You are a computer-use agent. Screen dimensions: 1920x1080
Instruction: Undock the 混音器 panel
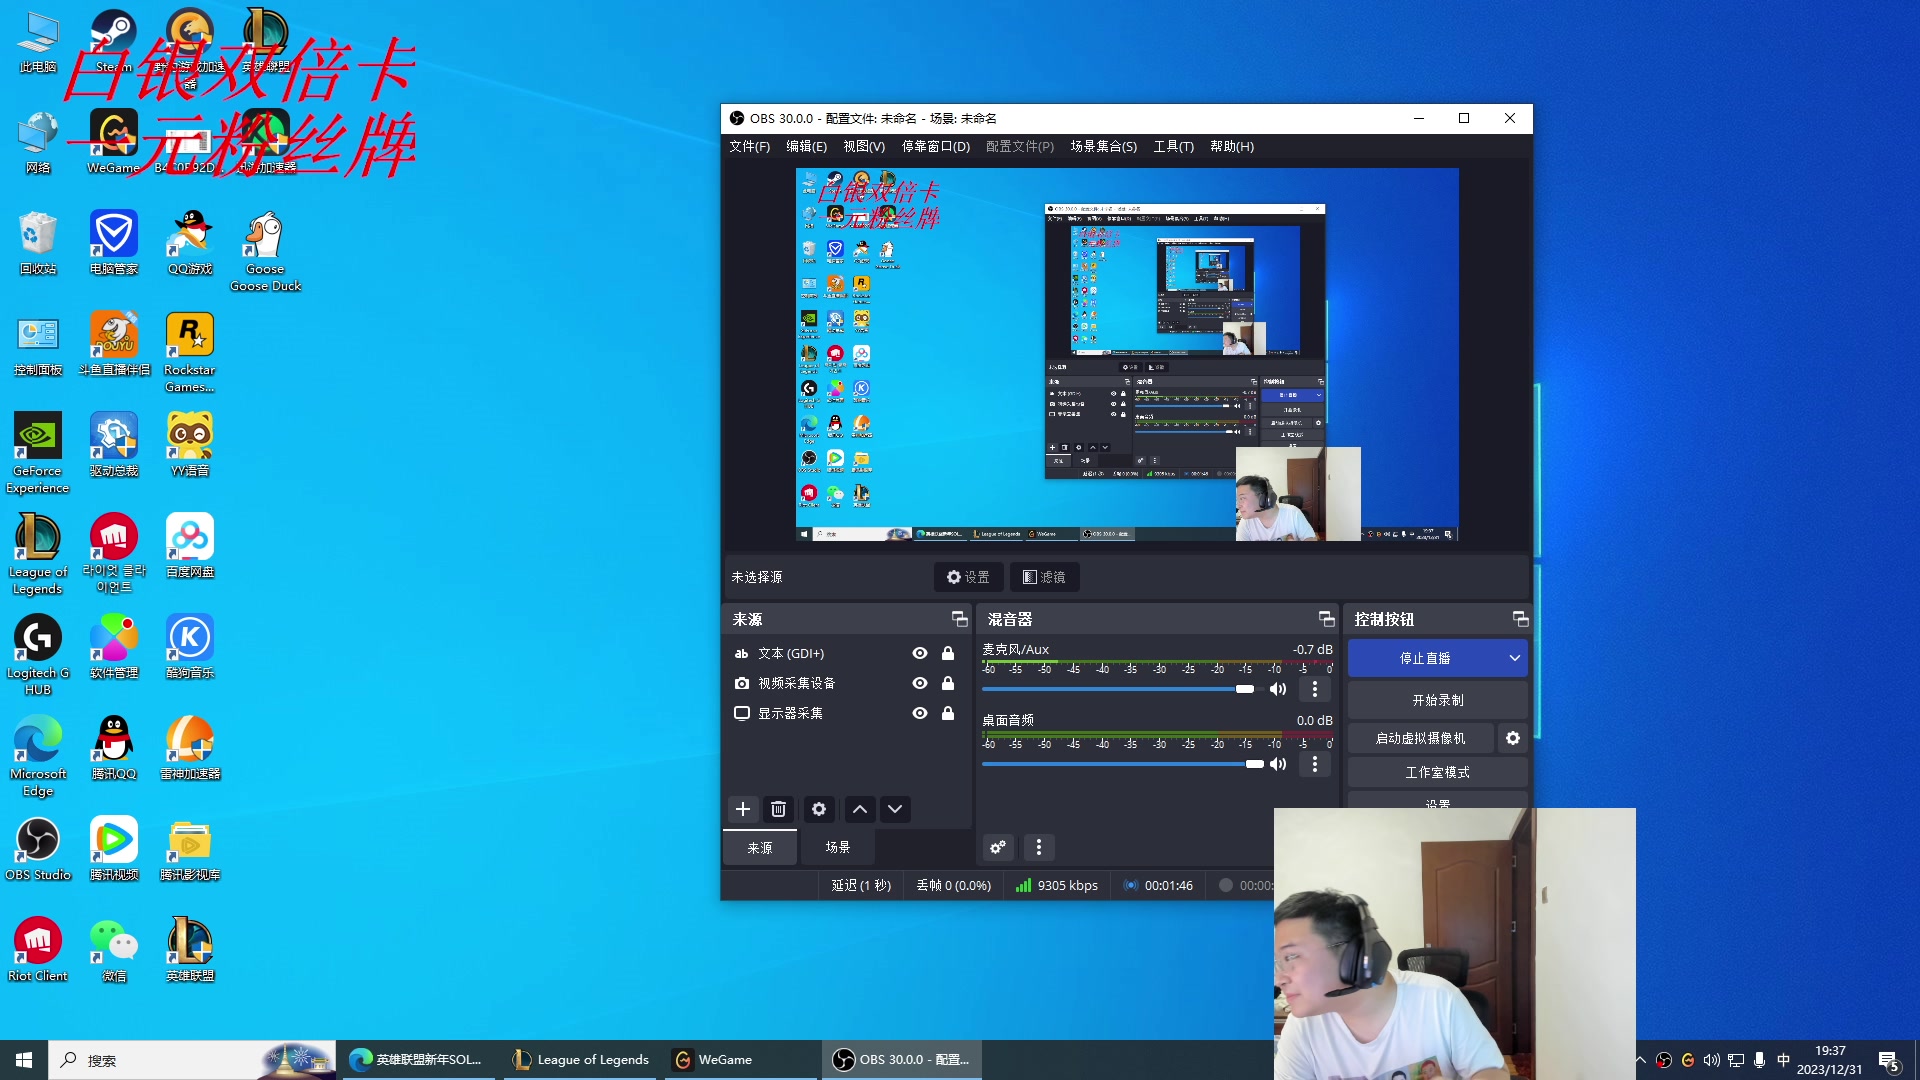point(1326,619)
